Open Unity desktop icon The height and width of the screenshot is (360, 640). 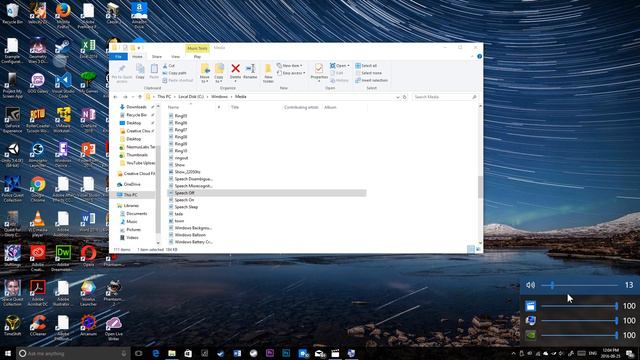point(12,155)
